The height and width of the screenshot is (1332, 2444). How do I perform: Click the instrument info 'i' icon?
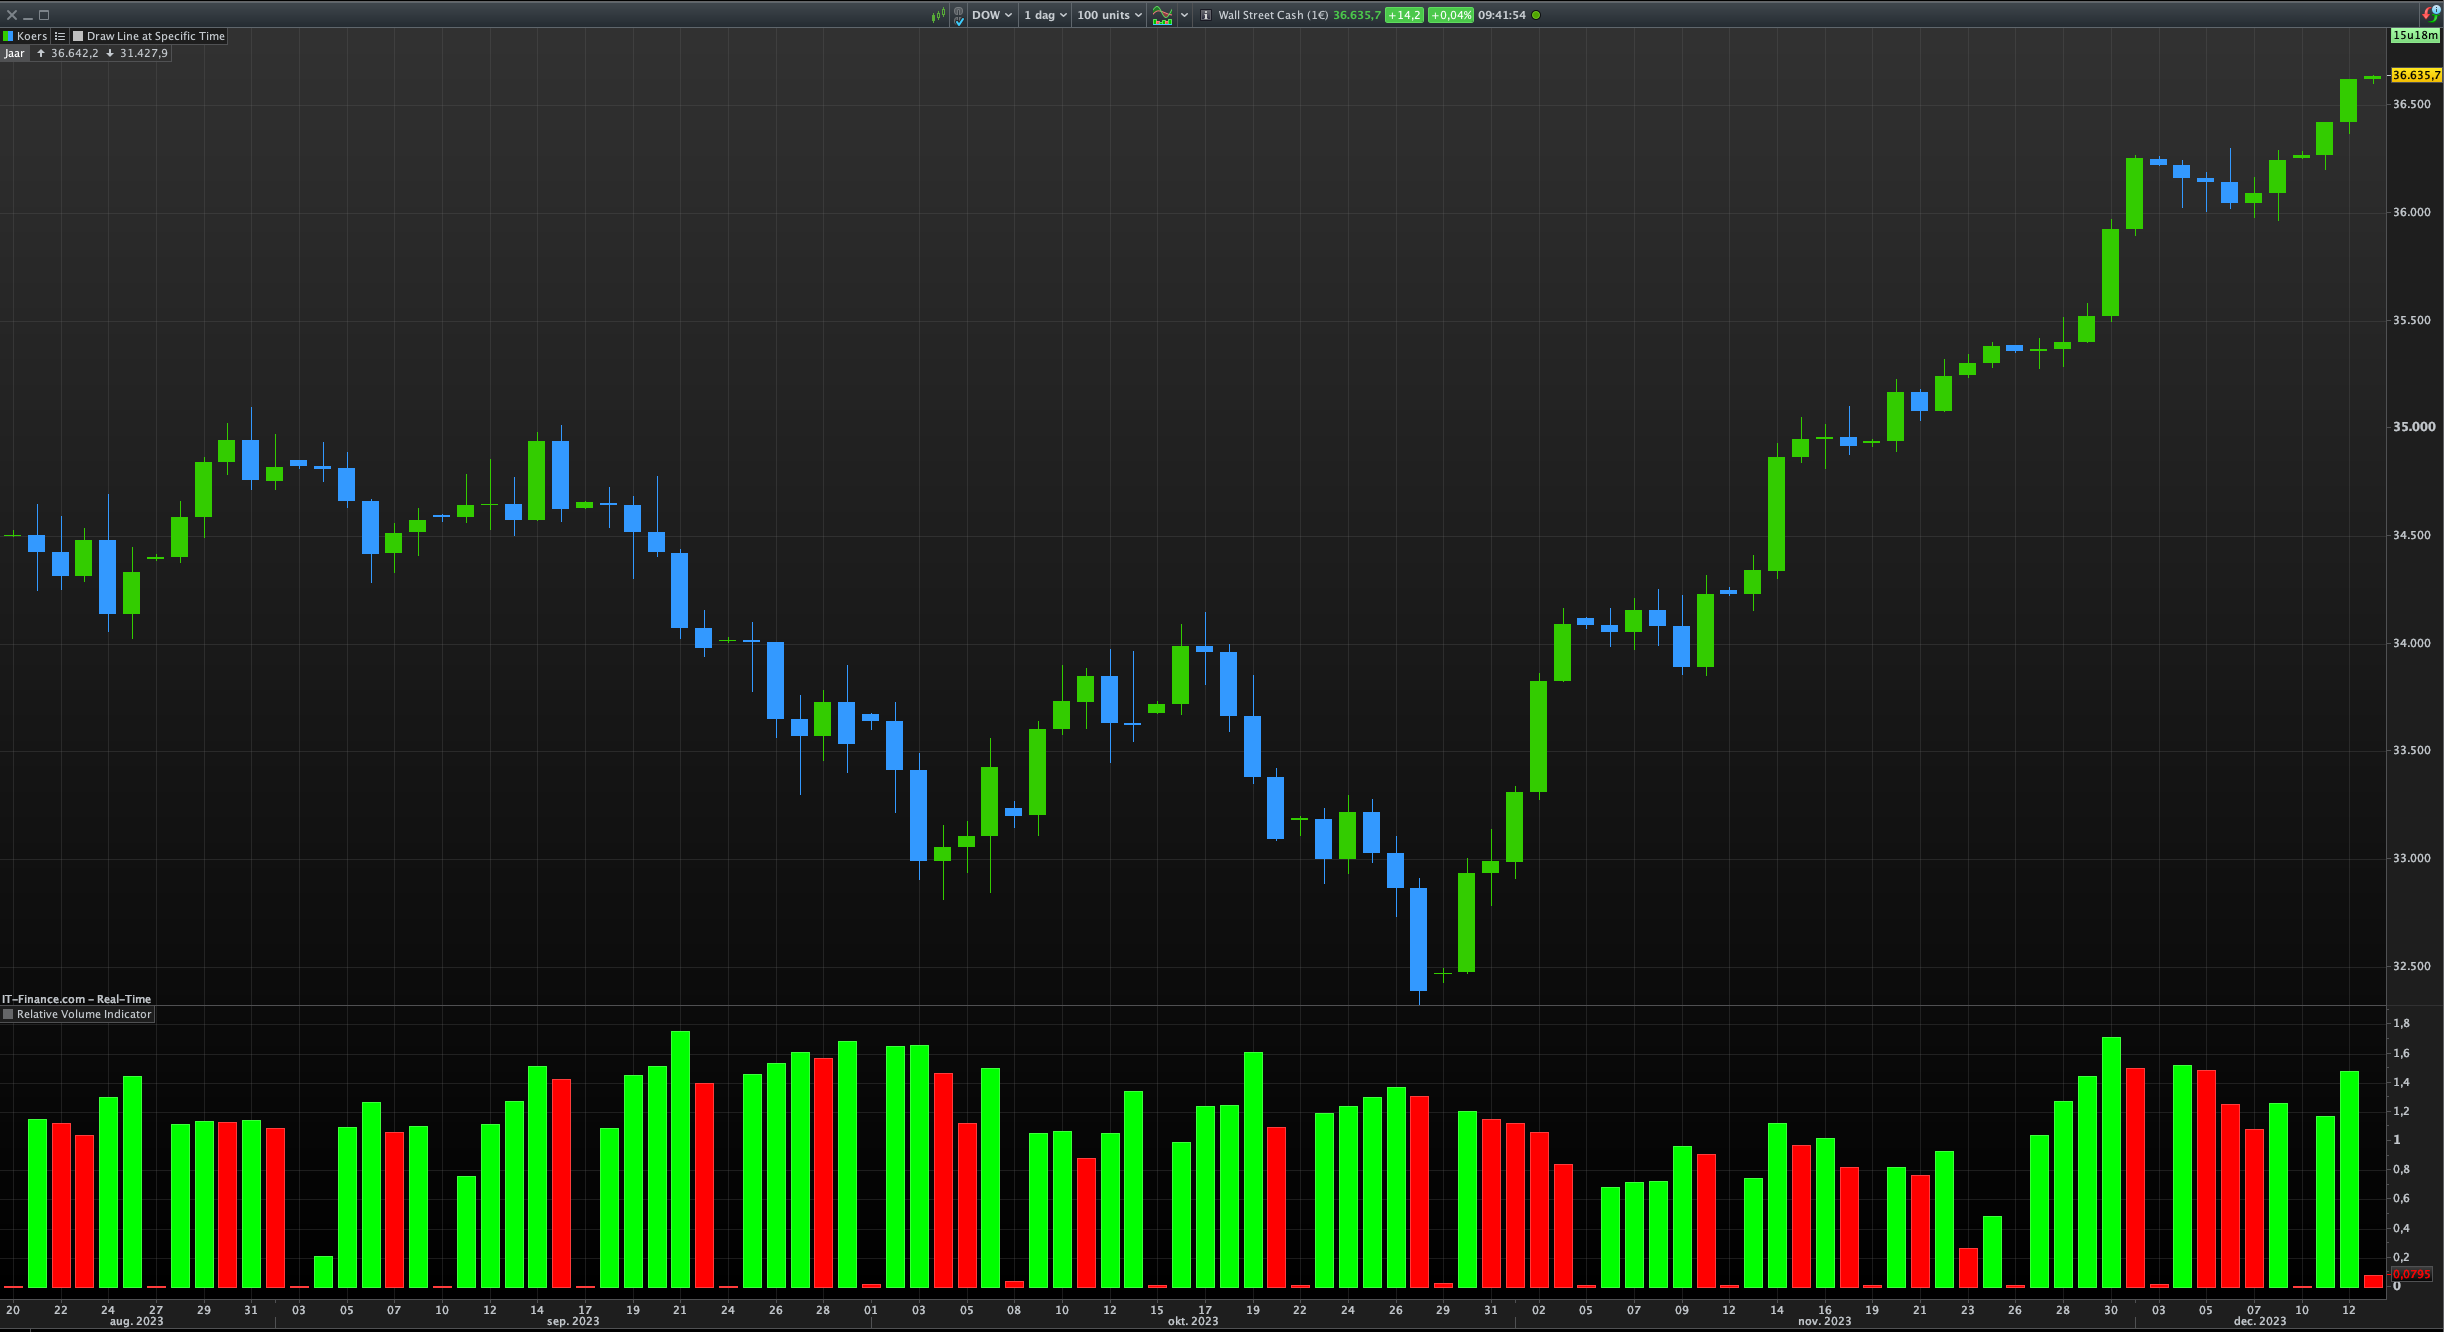(1206, 15)
